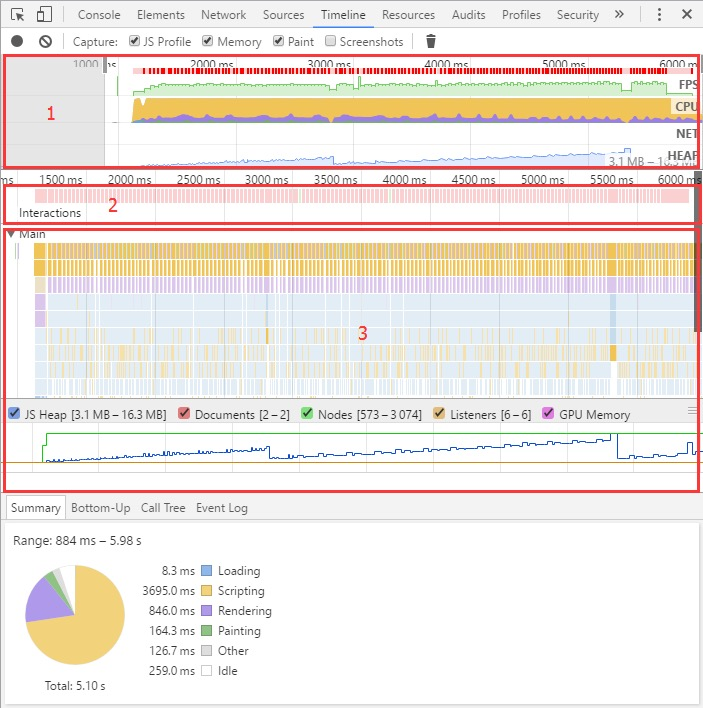The image size is (703, 708).
Task: Collapse the Main thread section
Action: pyautogui.click(x=11, y=234)
